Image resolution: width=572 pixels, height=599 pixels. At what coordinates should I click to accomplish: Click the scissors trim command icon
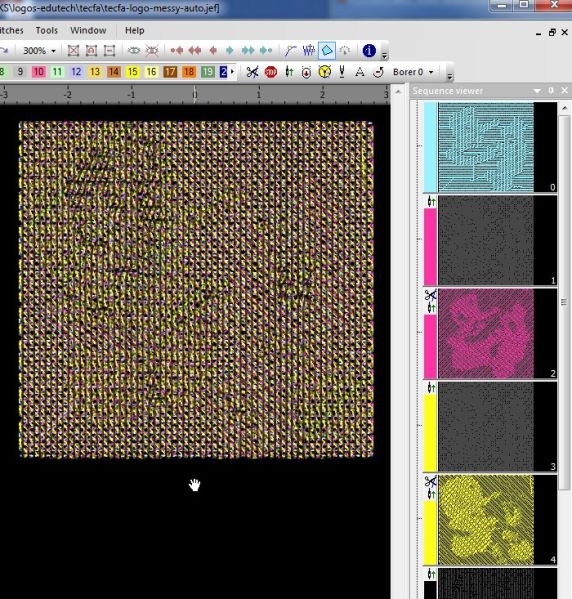(252, 72)
